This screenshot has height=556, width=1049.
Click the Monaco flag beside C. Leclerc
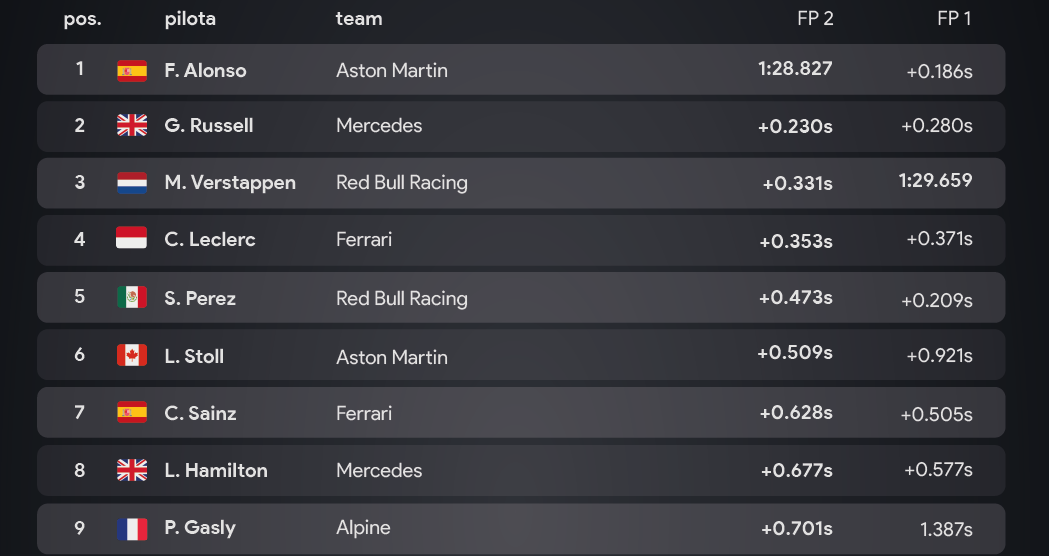[x=132, y=238]
